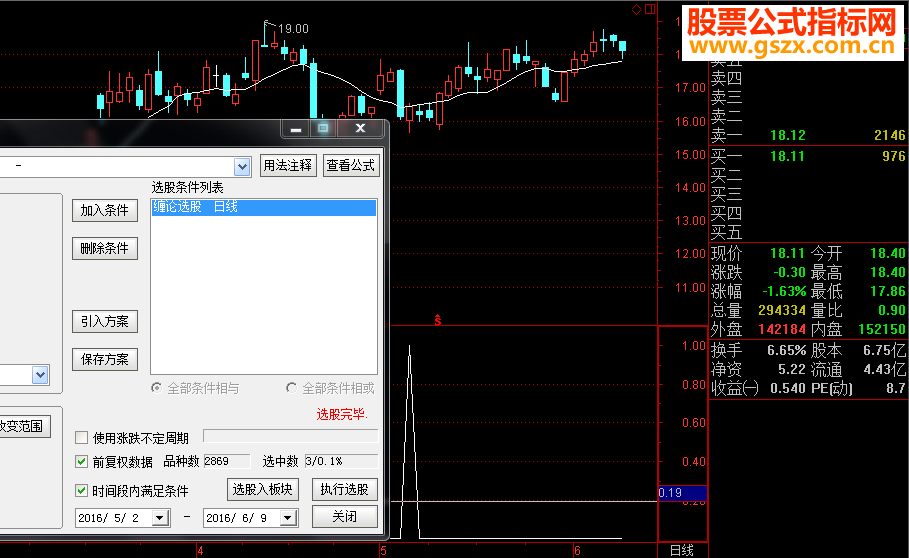This screenshot has width=909, height=558.
Task: Click month 5 marker on time axis
Action: (x=383, y=550)
